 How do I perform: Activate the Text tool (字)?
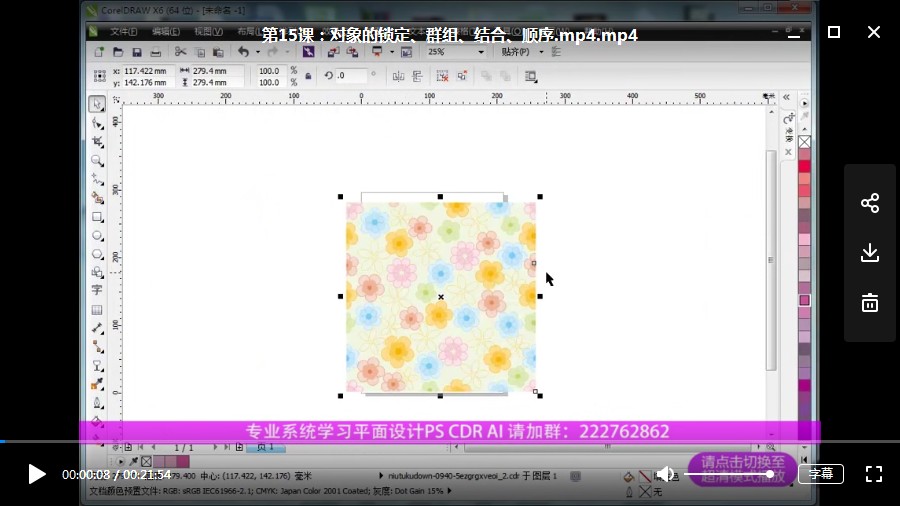coord(97,290)
